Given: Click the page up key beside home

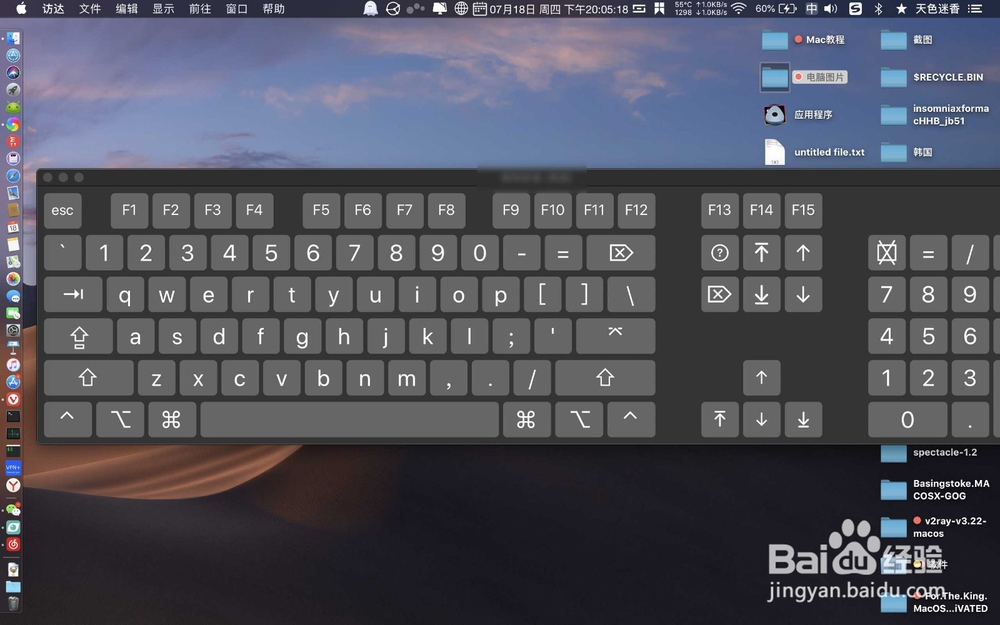Looking at the screenshot, I should point(803,253).
